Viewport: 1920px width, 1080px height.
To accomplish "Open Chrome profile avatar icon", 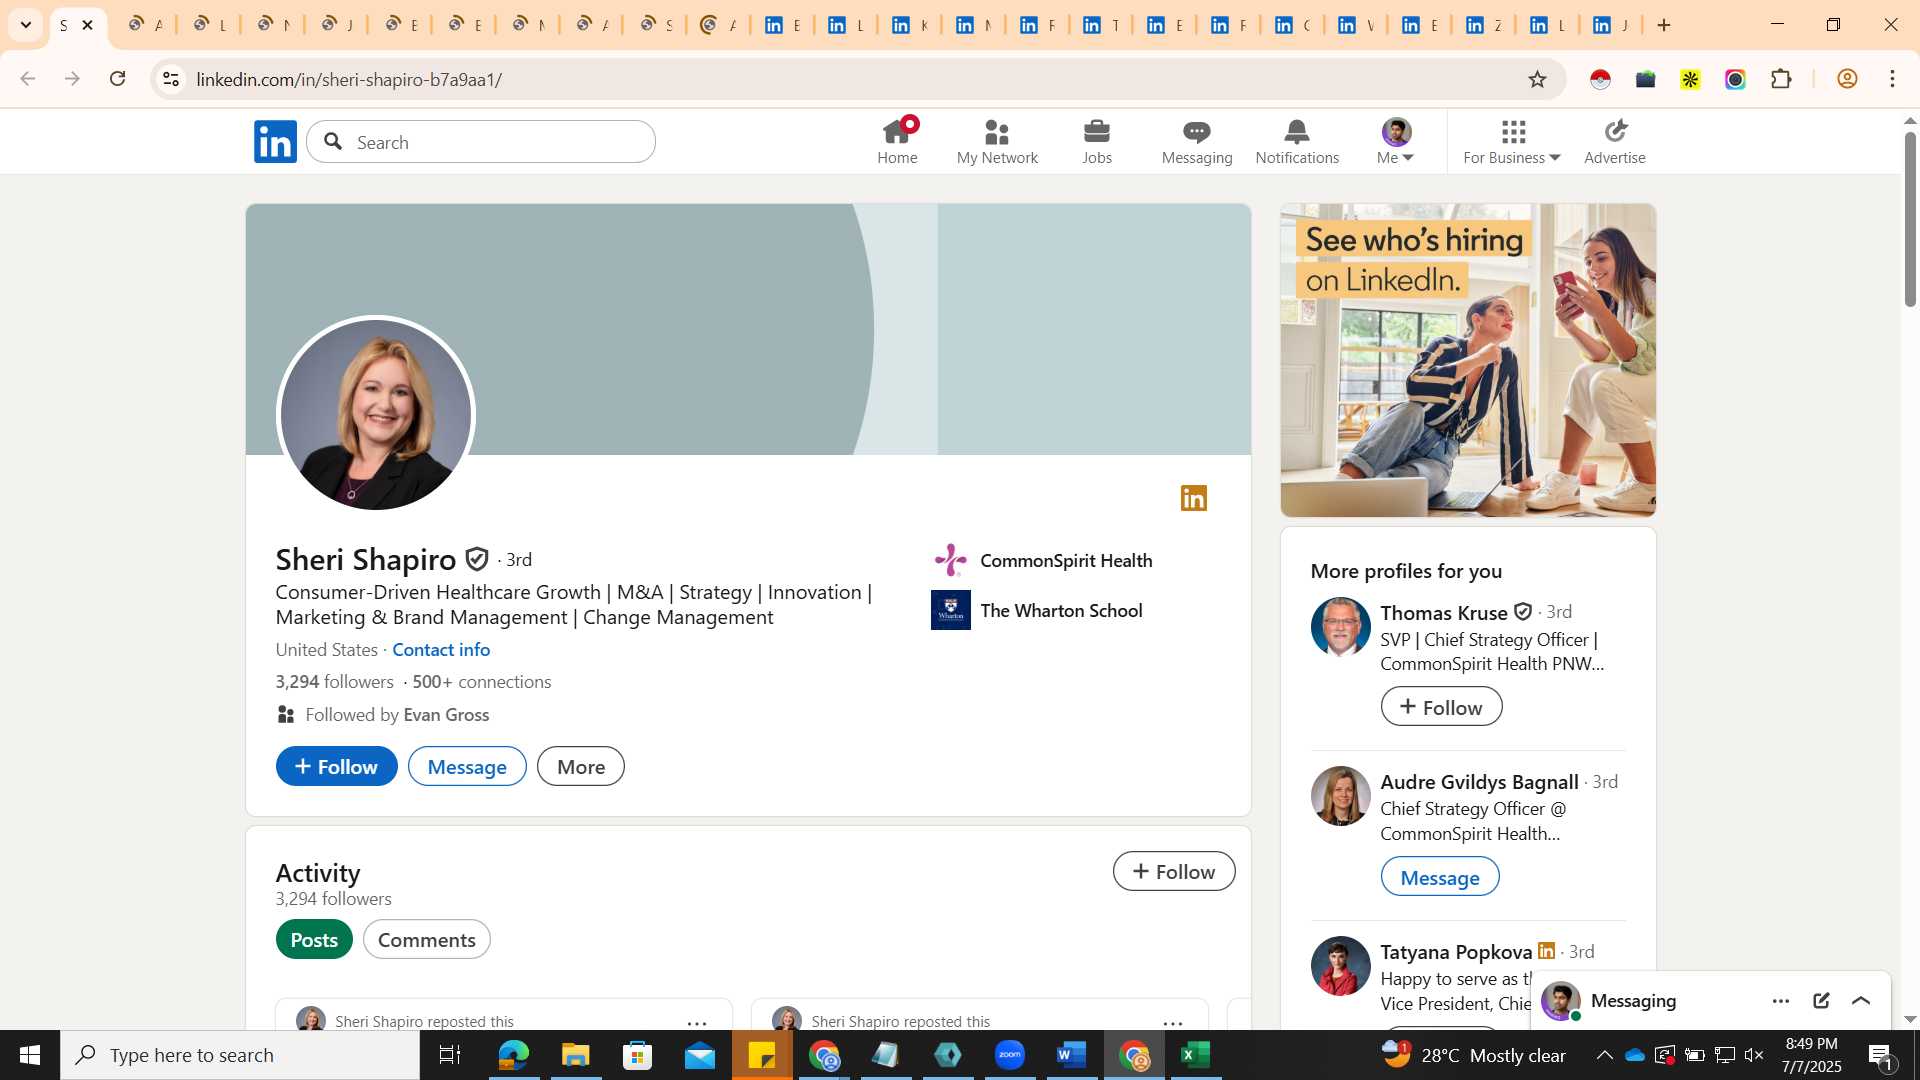I will click(1847, 79).
